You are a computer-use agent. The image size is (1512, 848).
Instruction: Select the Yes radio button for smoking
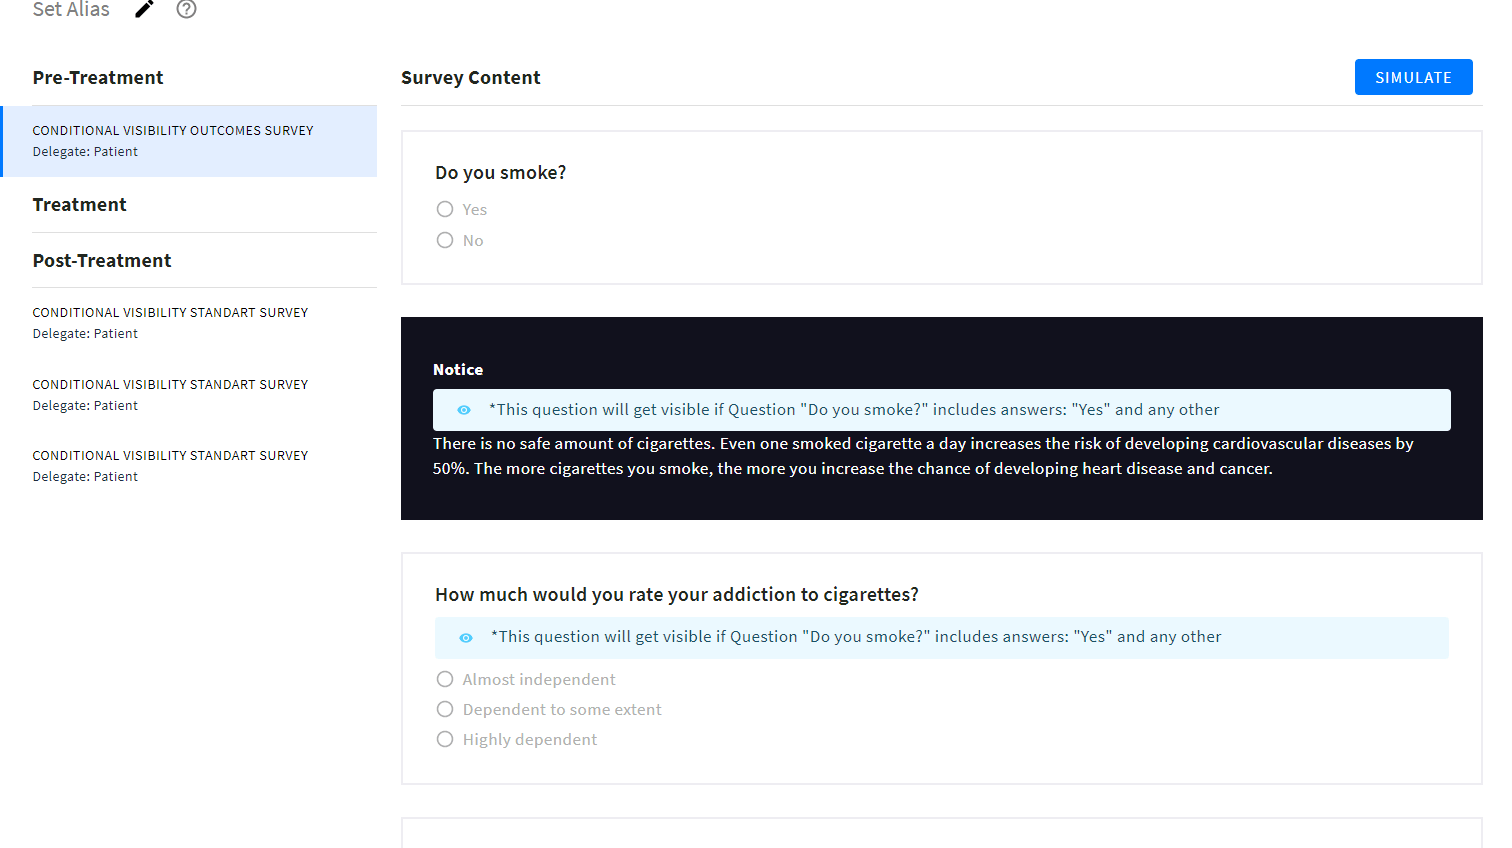[445, 209]
